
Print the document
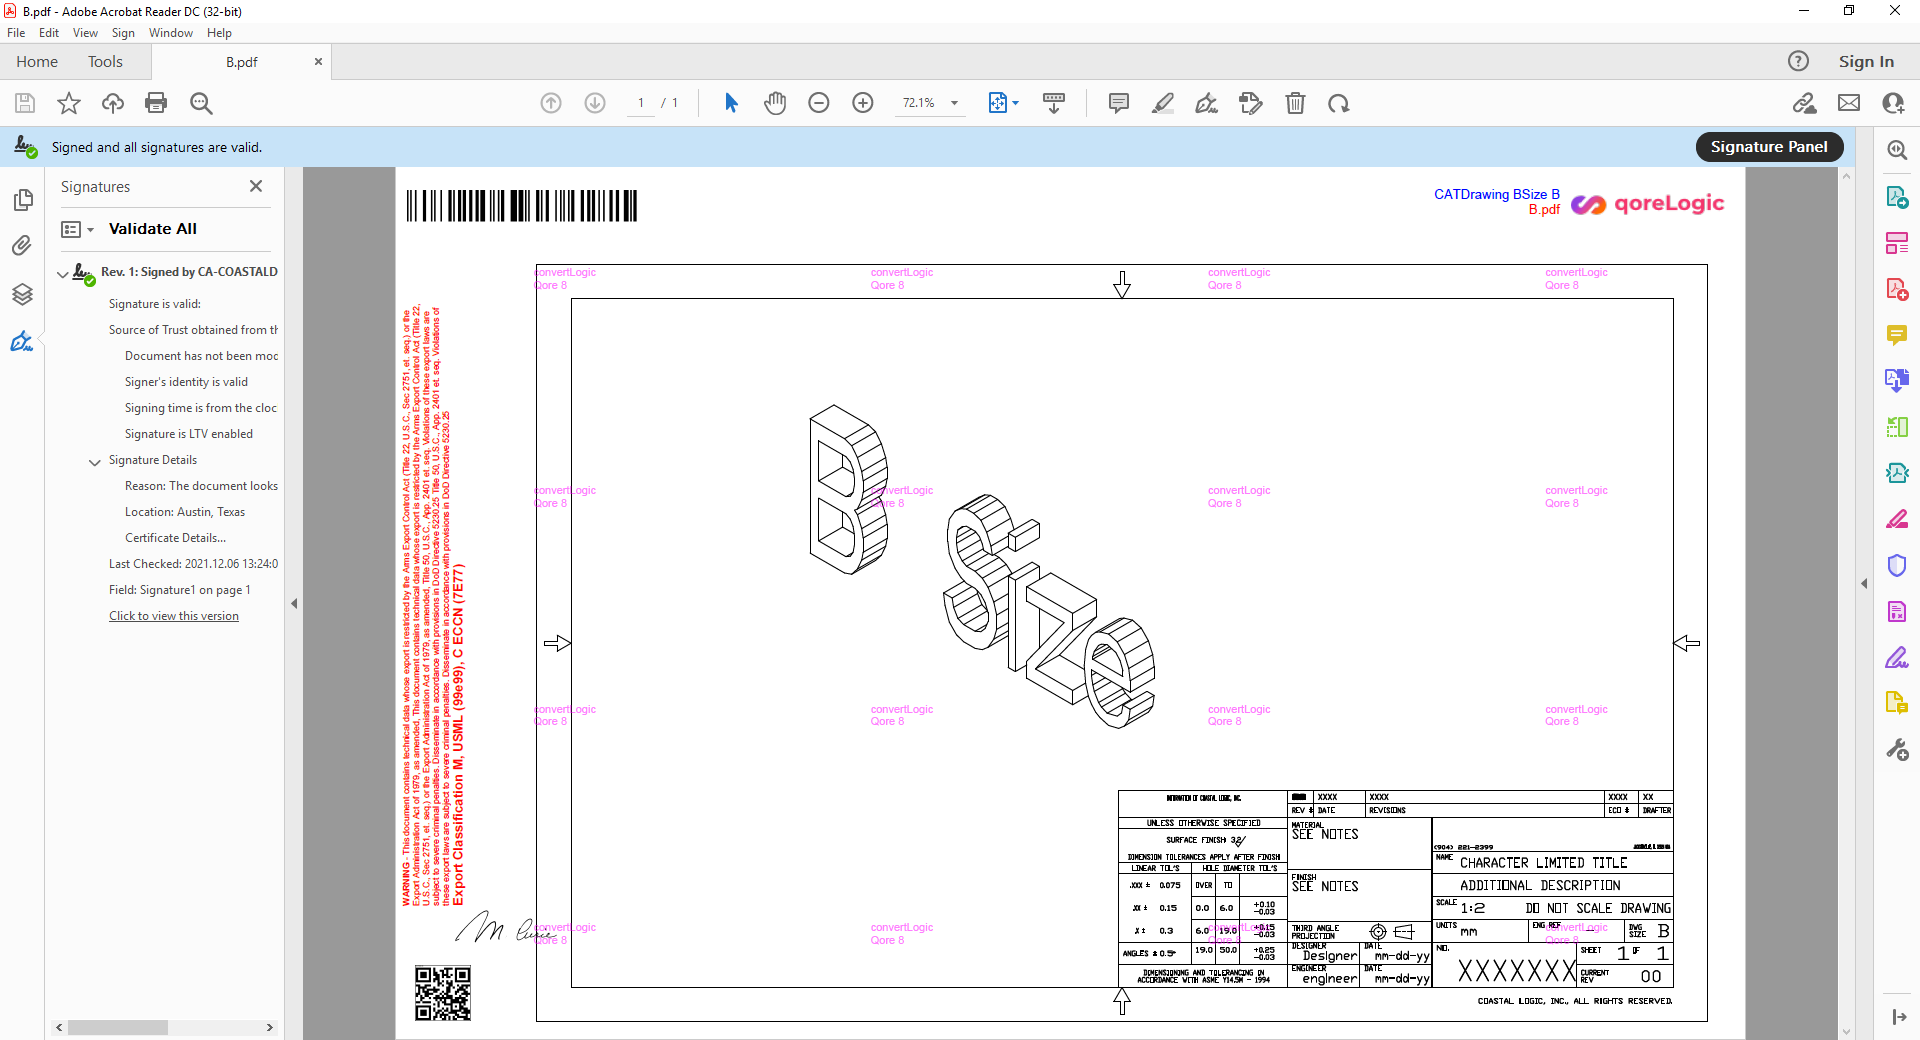tap(156, 103)
